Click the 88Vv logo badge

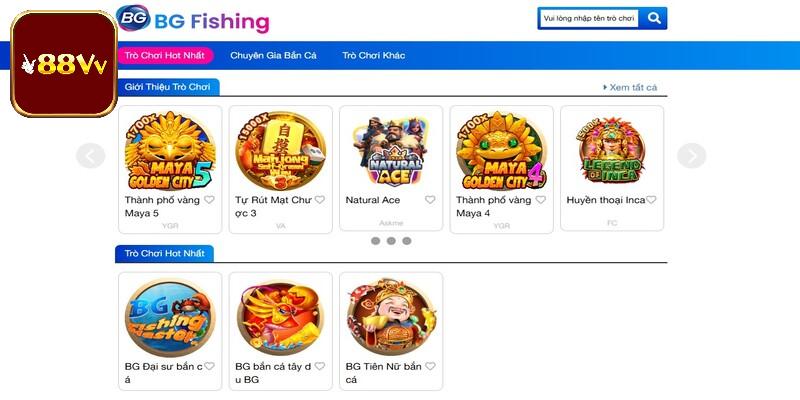coord(64,64)
